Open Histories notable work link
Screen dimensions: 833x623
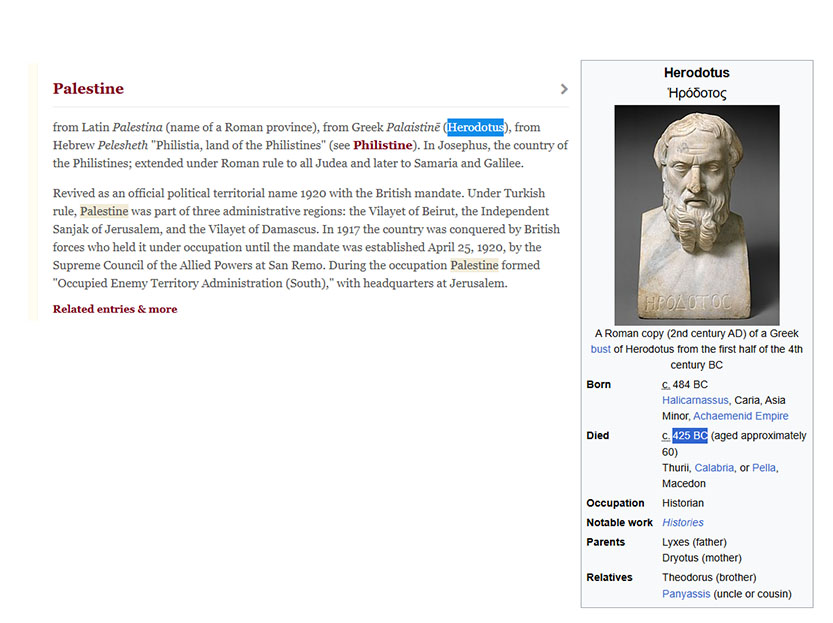pyautogui.click(x=683, y=523)
